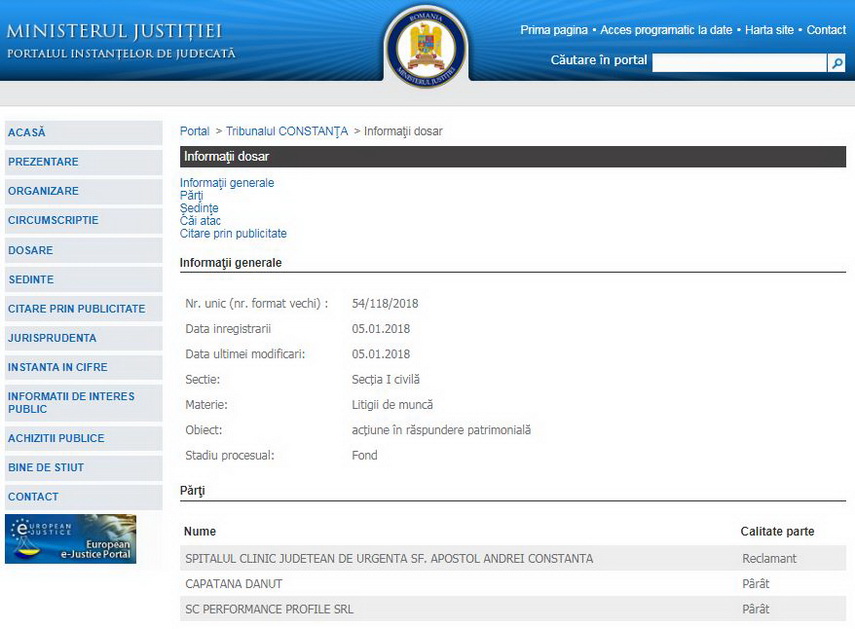This screenshot has height=629, width=855.
Task: Jump to Căi atac section link
Action: tap(200, 221)
